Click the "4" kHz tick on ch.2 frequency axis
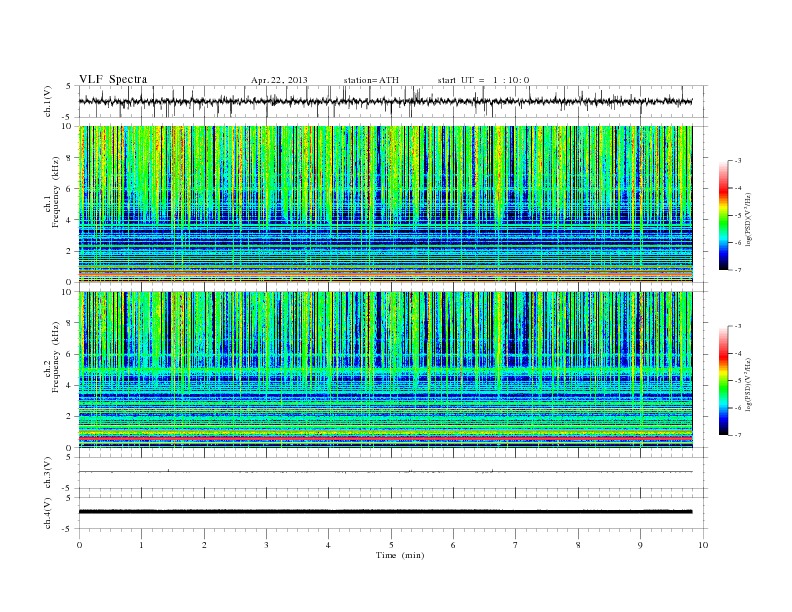This screenshot has width=792, height=612. pyautogui.click(x=69, y=386)
